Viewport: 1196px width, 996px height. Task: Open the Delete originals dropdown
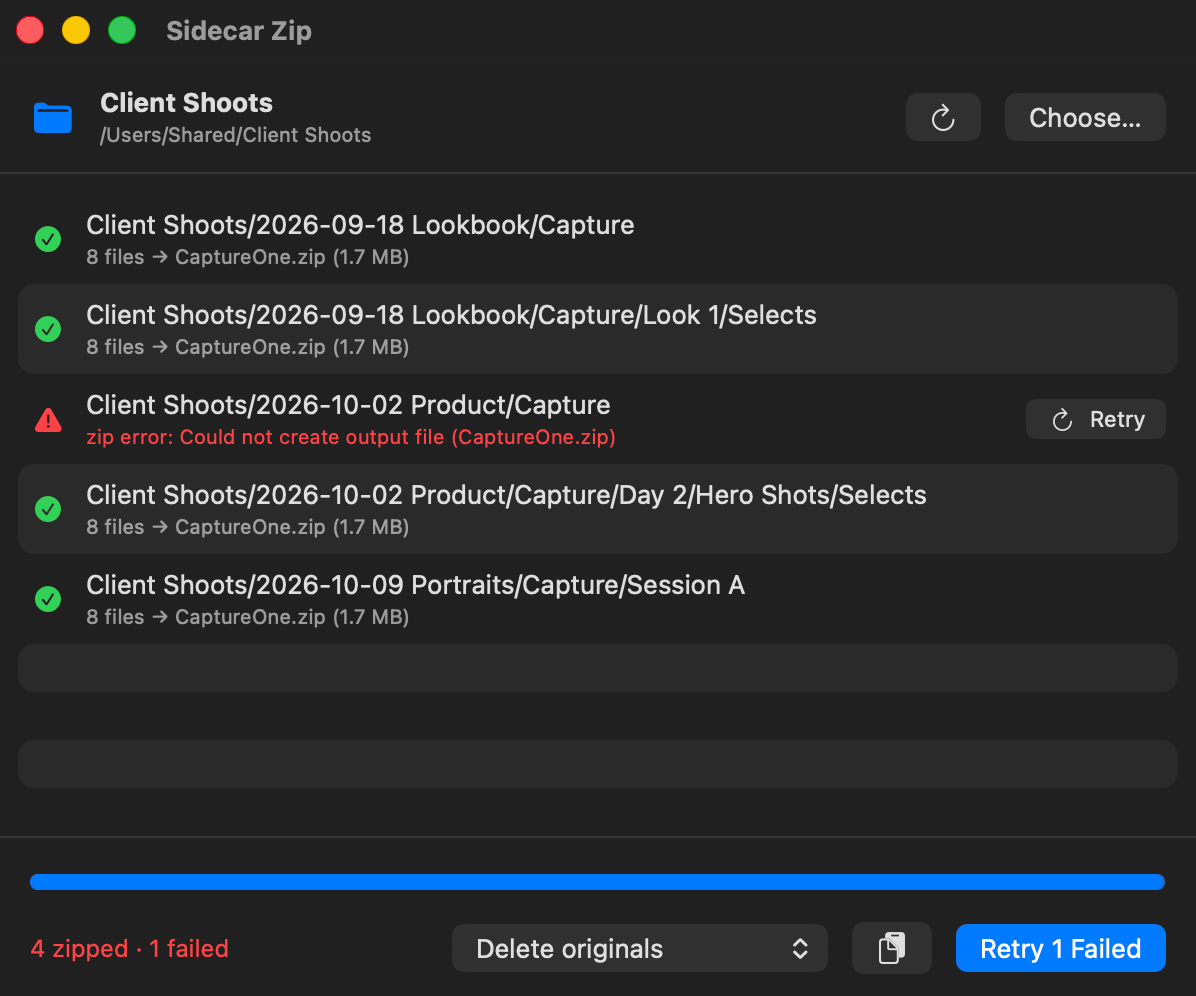click(639, 949)
